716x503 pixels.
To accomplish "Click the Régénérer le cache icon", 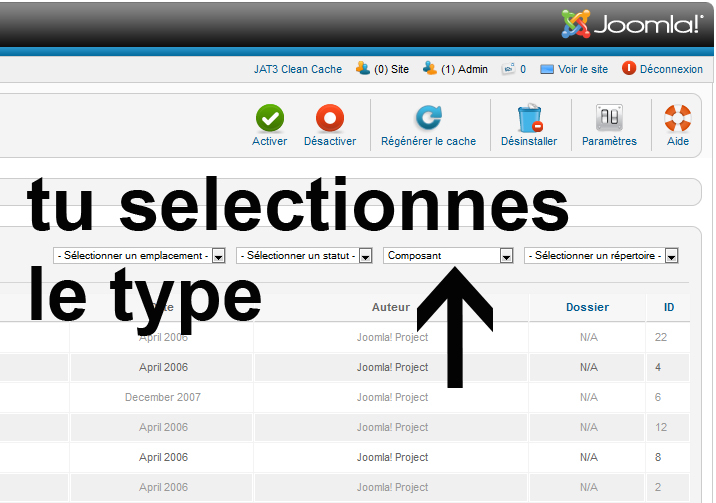I will tap(428, 119).
